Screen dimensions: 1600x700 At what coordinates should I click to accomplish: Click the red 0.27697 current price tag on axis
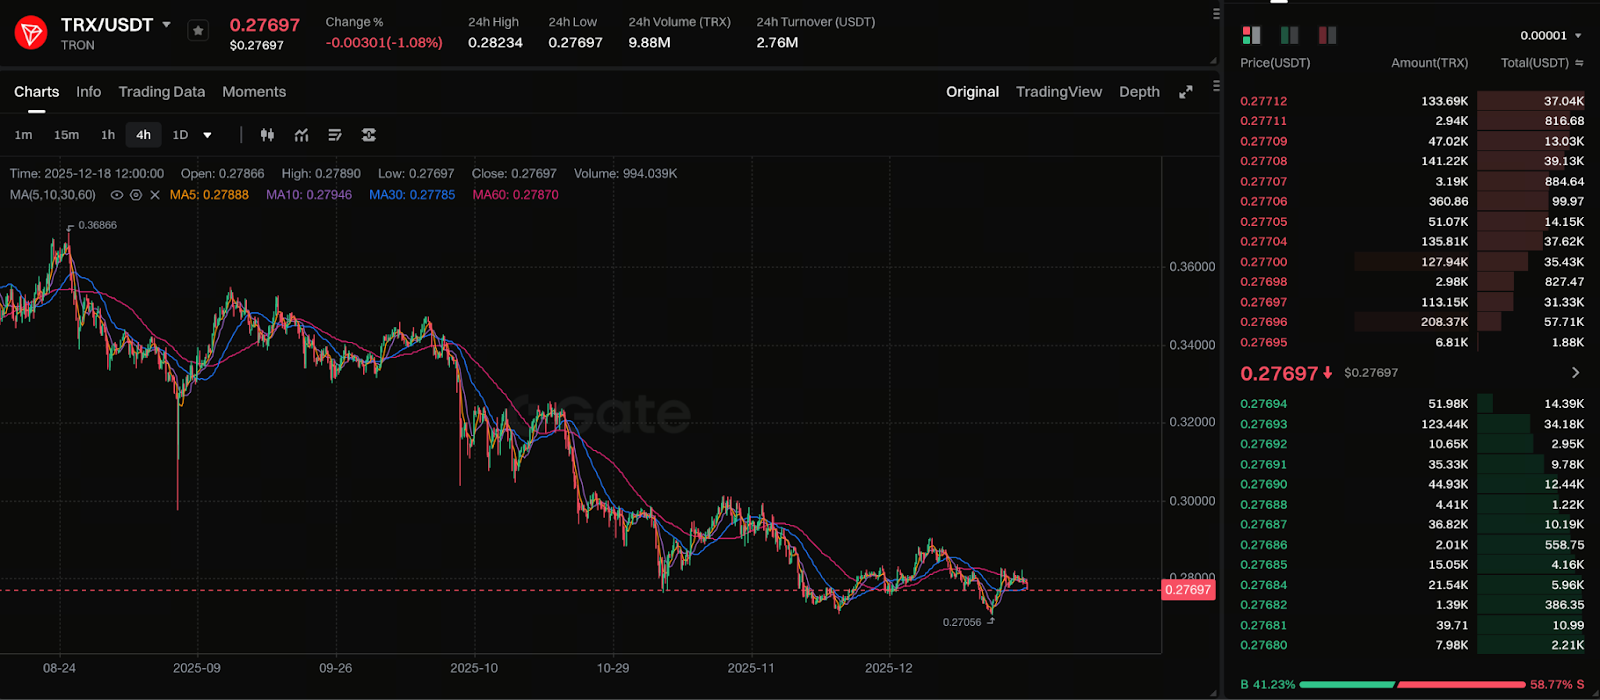(x=1188, y=590)
